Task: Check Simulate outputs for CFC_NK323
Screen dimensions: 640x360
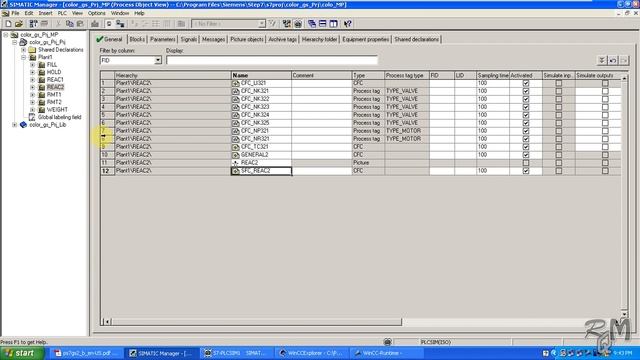Action: tap(605, 107)
